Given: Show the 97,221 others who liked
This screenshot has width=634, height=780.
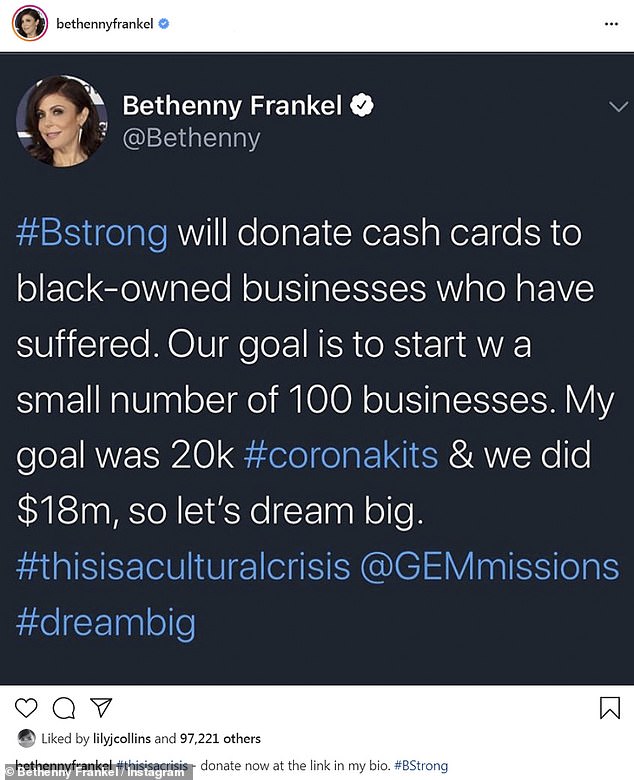Looking at the screenshot, I should [x=220, y=739].
